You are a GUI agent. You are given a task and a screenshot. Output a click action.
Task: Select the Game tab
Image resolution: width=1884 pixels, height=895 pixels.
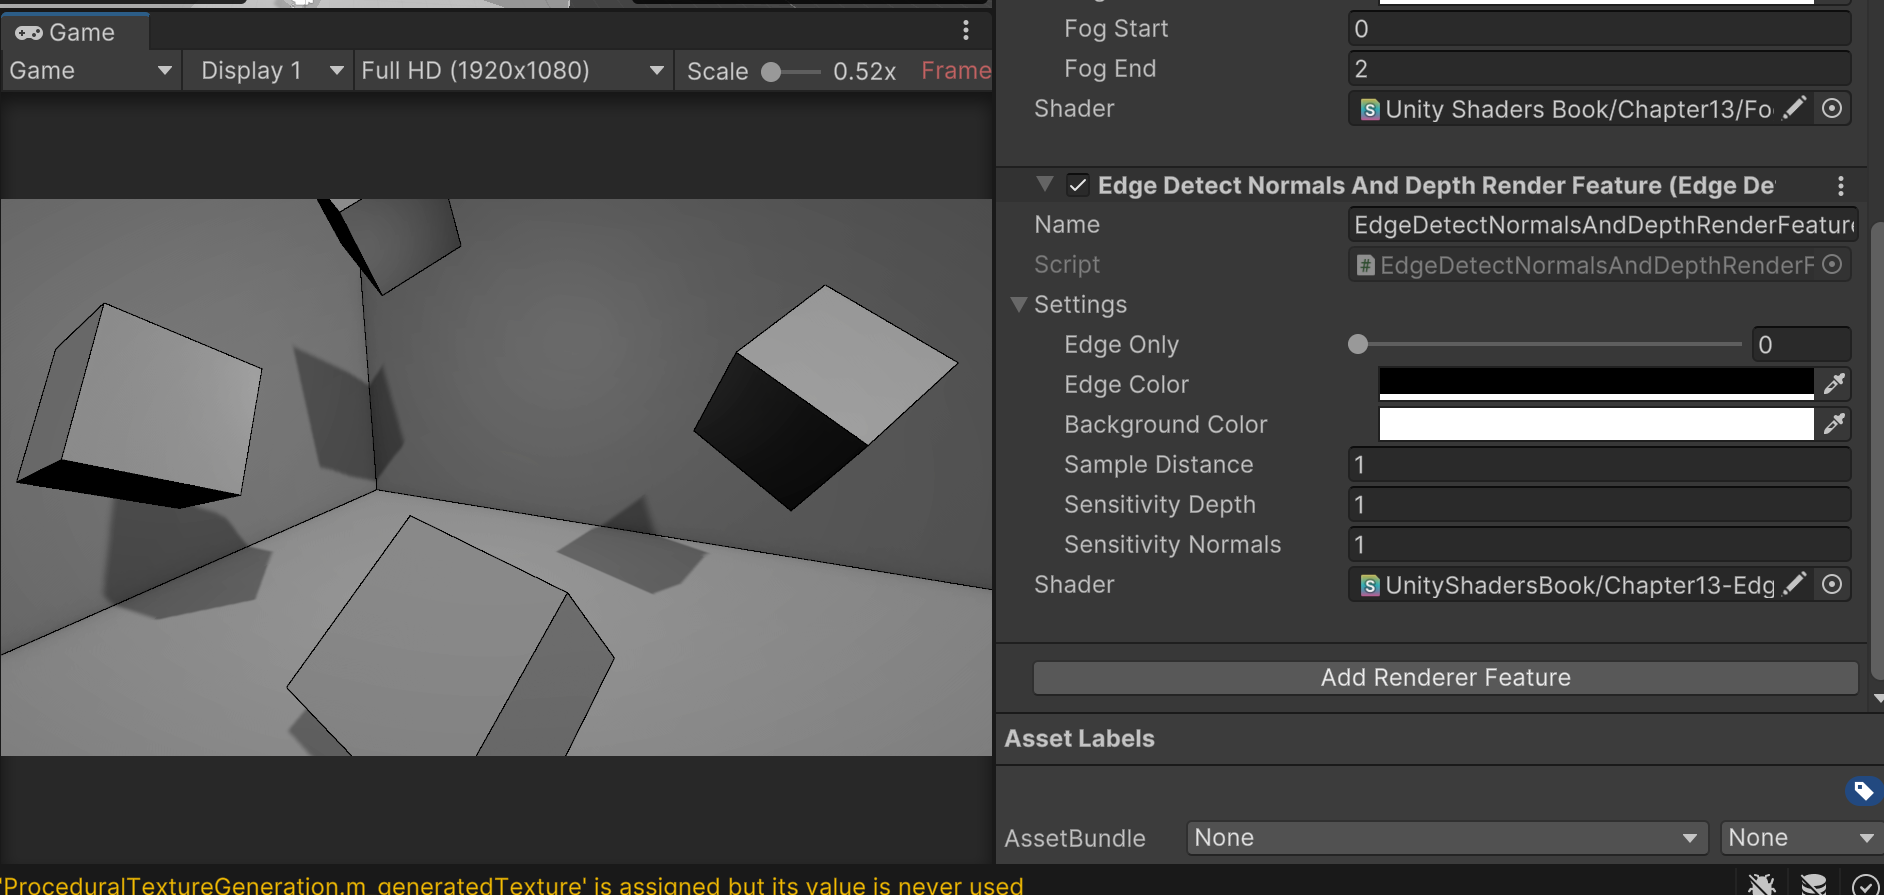tap(76, 32)
